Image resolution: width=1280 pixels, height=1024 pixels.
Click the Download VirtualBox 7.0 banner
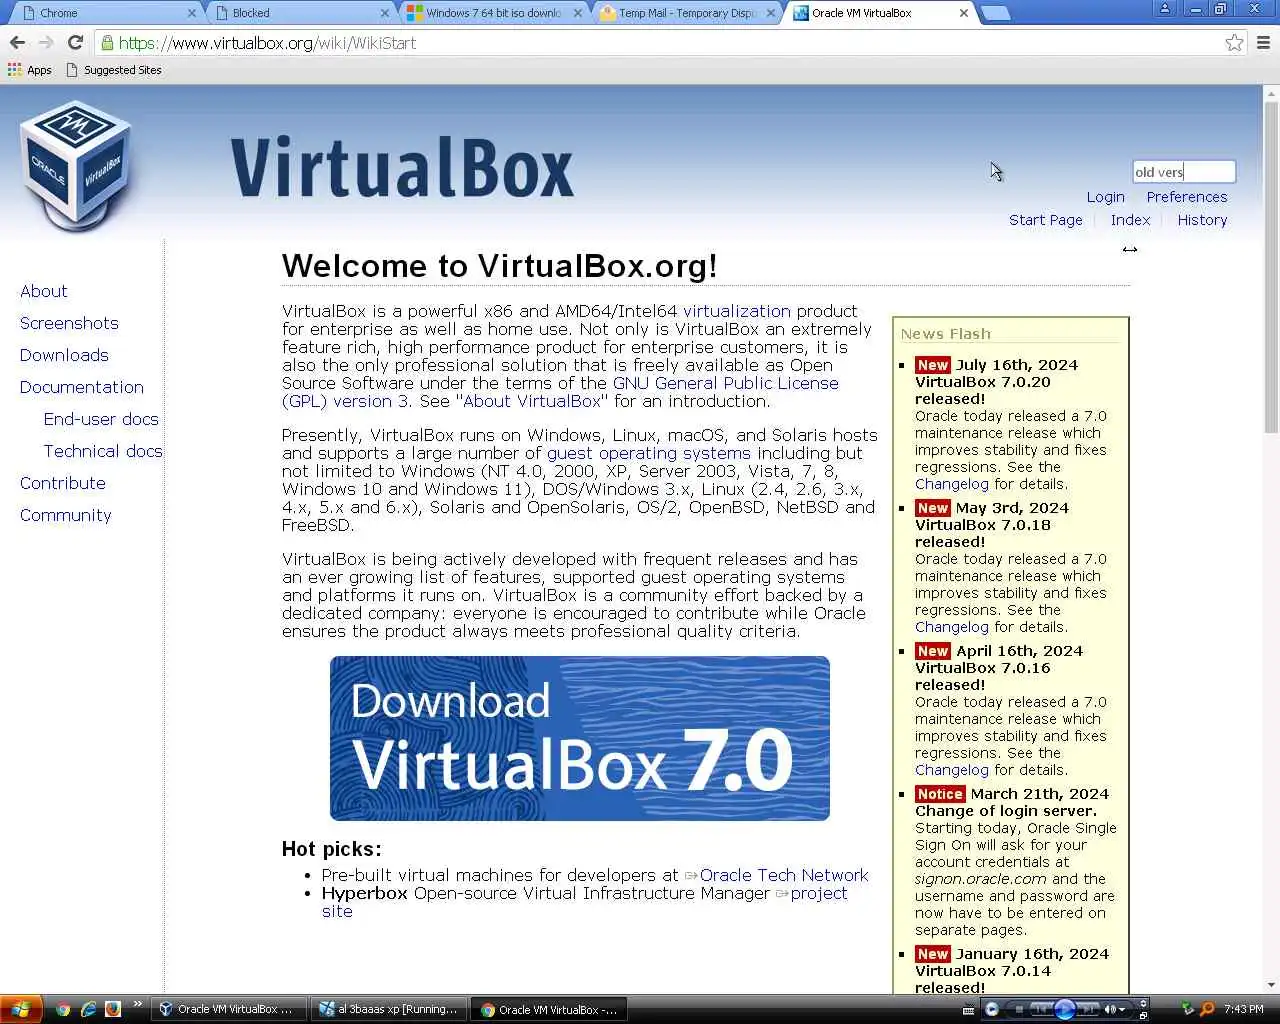580,738
